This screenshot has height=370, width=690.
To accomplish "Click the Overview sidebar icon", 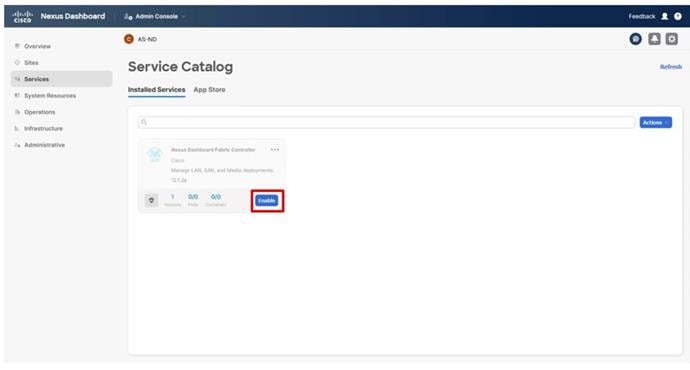I will click(17, 46).
